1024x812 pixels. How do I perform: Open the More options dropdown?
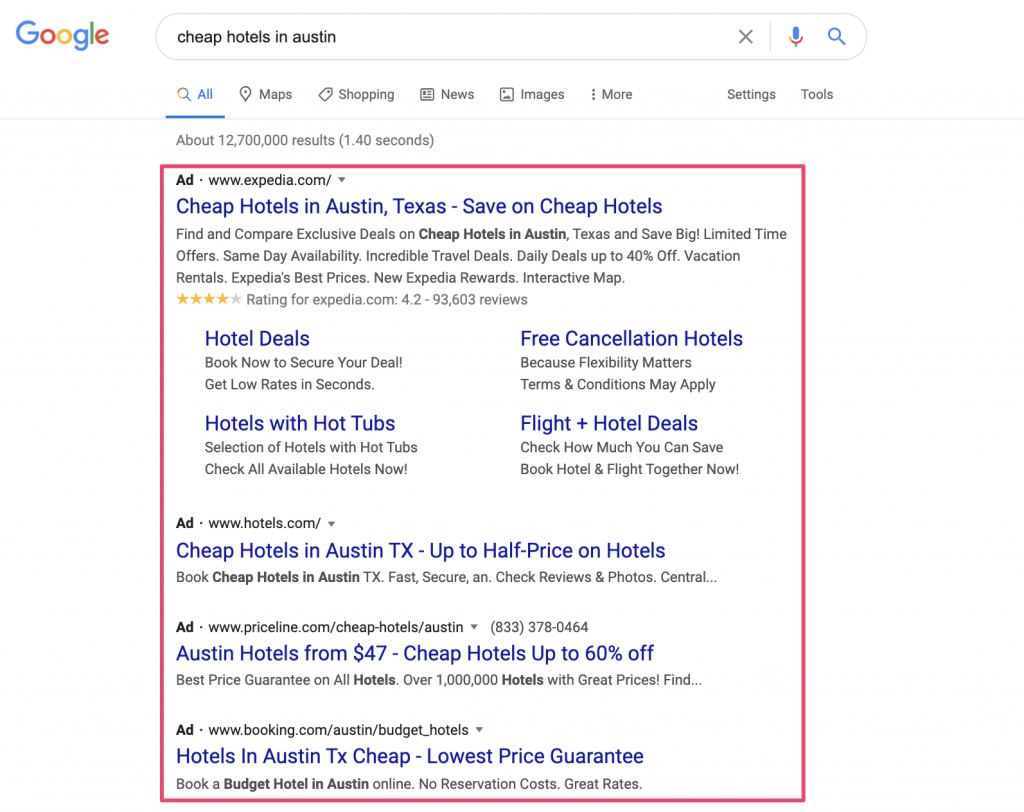pyautogui.click(x=610, y=93)
